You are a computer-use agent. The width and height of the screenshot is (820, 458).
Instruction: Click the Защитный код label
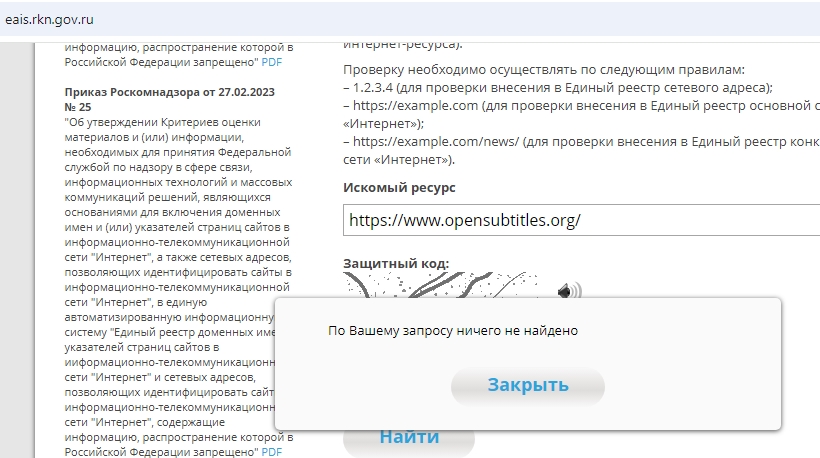click(396, 264)
